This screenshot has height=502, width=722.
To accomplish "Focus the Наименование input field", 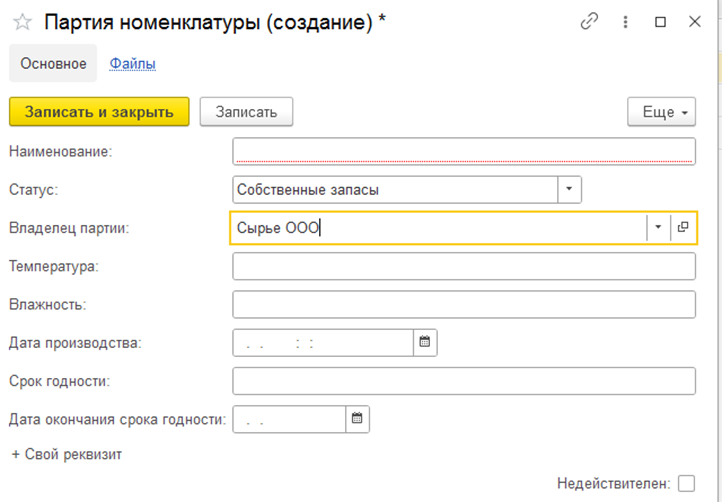I will (464, 151).
